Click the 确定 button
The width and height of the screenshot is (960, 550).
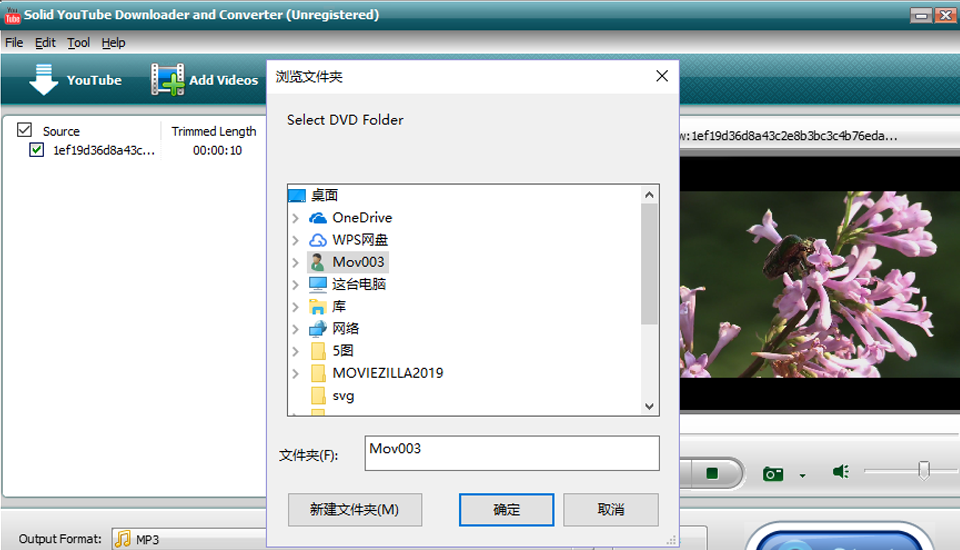pos(506,510)
